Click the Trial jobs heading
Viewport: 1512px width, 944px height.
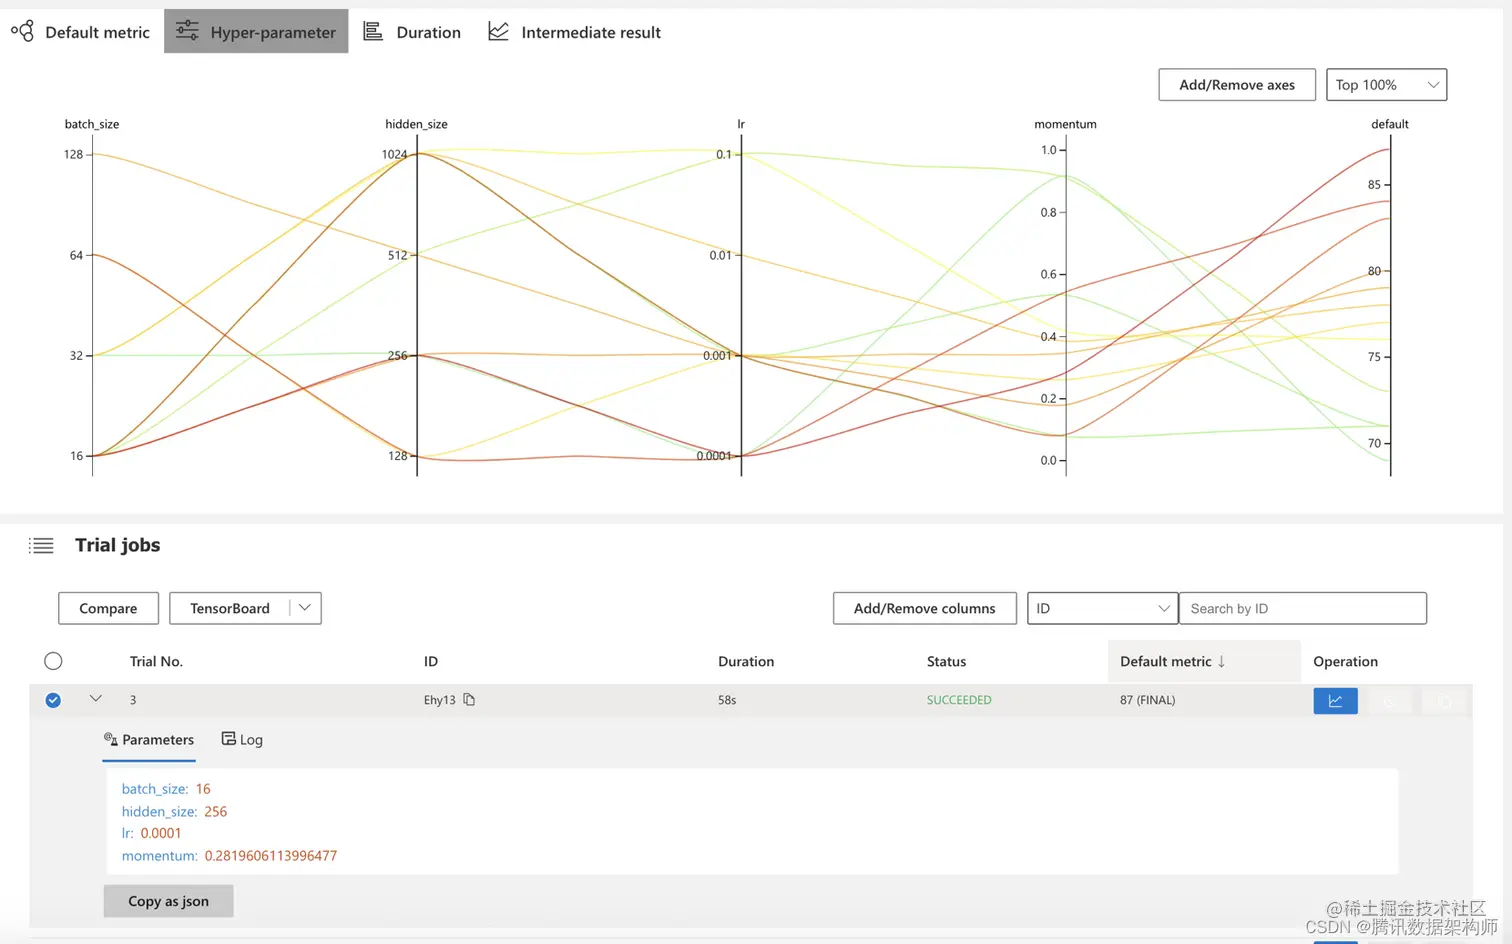click(x=117, y=545)
